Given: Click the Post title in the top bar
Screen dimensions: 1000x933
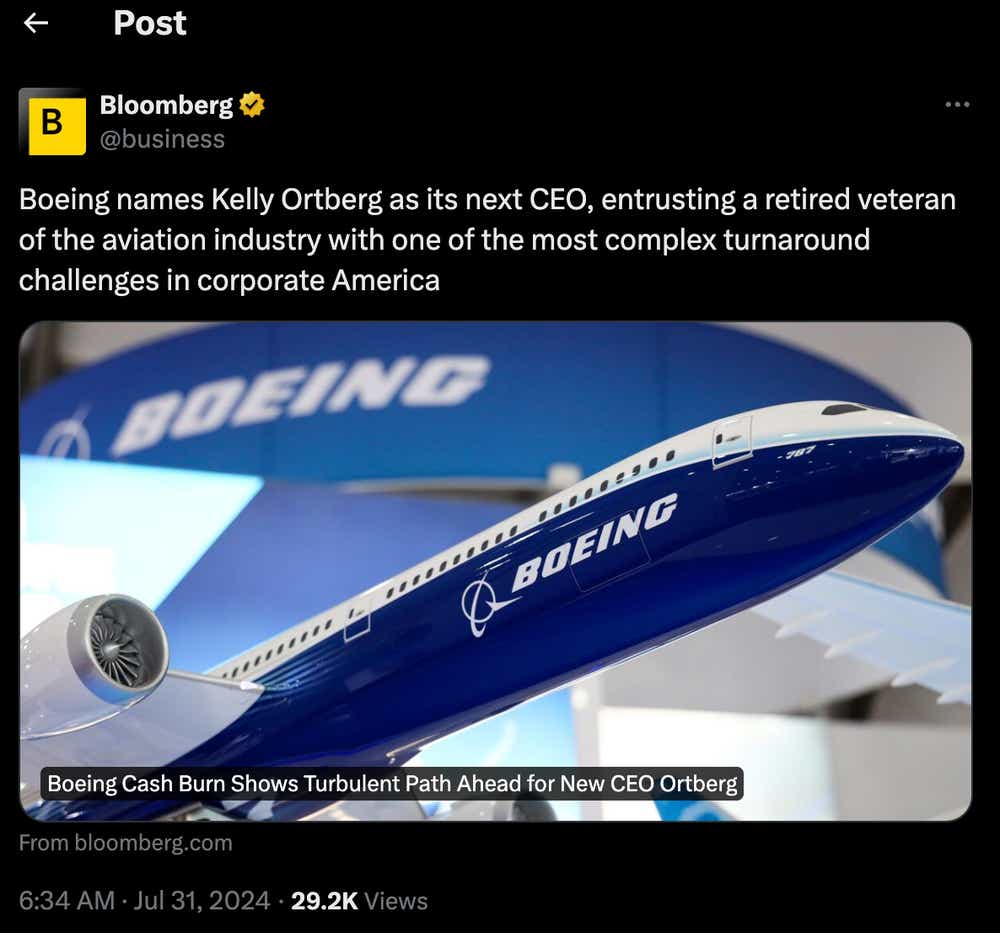Looking at the screenshot, I should click(149, 23).
